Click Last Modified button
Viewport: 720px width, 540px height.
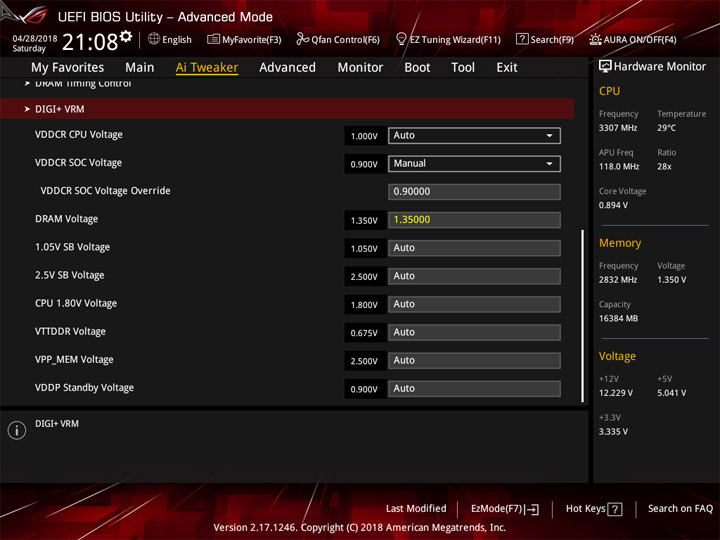pos(416,508)
